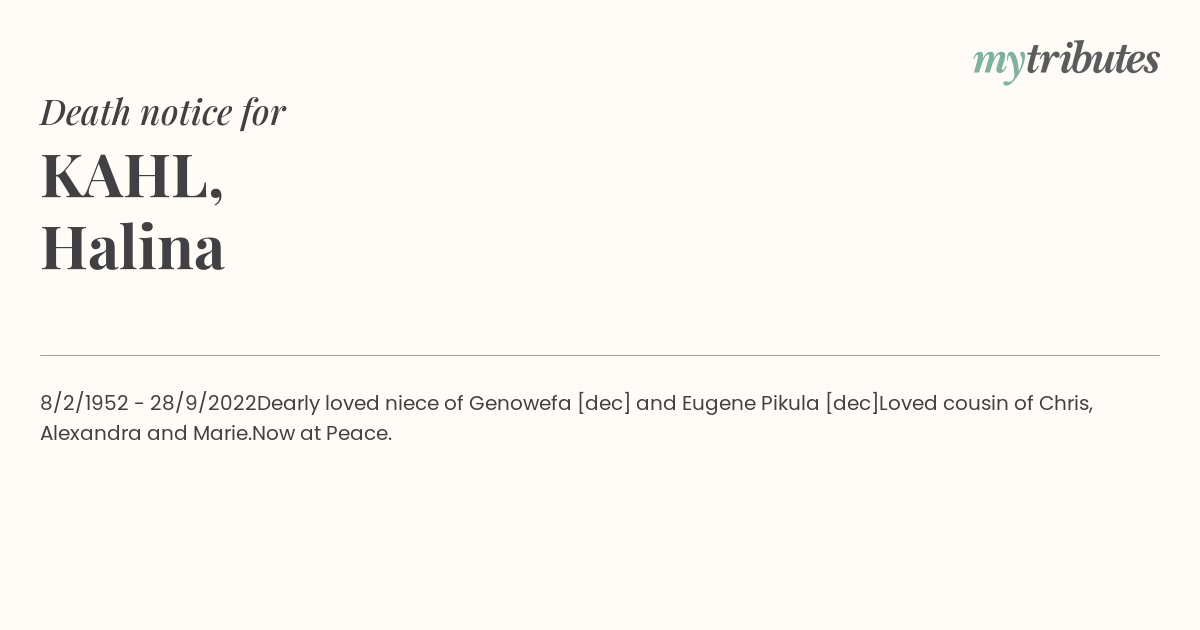Click the name Genowefa

(520, 403)
